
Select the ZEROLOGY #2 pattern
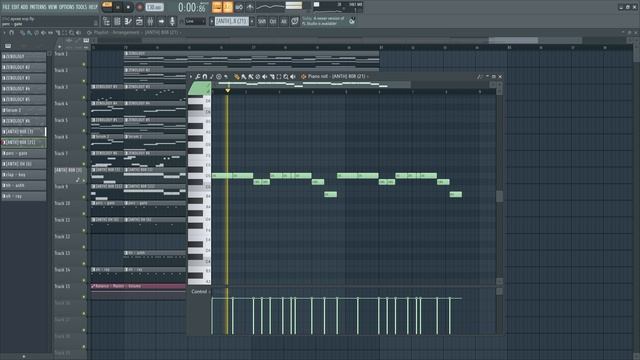coord(23,67)
